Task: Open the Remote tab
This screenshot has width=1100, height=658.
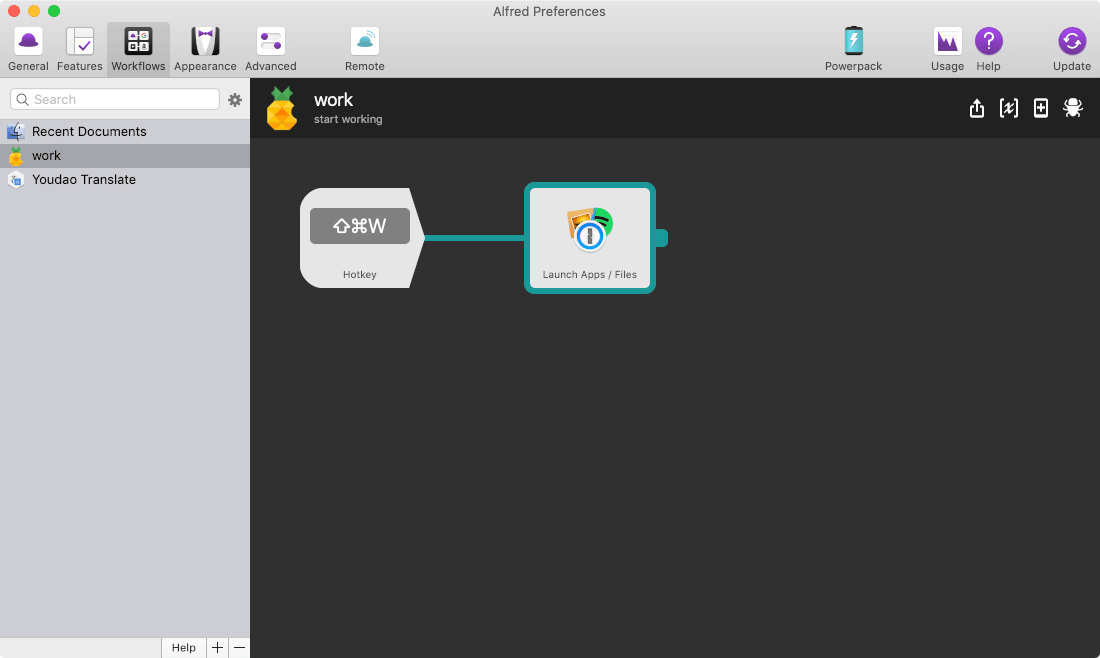Action: [365, 49]
